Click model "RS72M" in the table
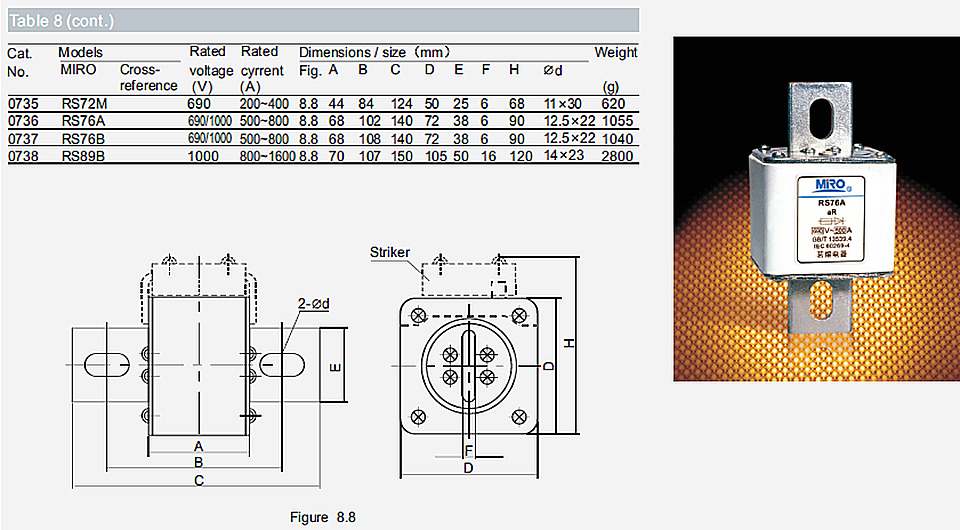Image resolution: width=960 pixels, height=530 pixels. [84, 103]
